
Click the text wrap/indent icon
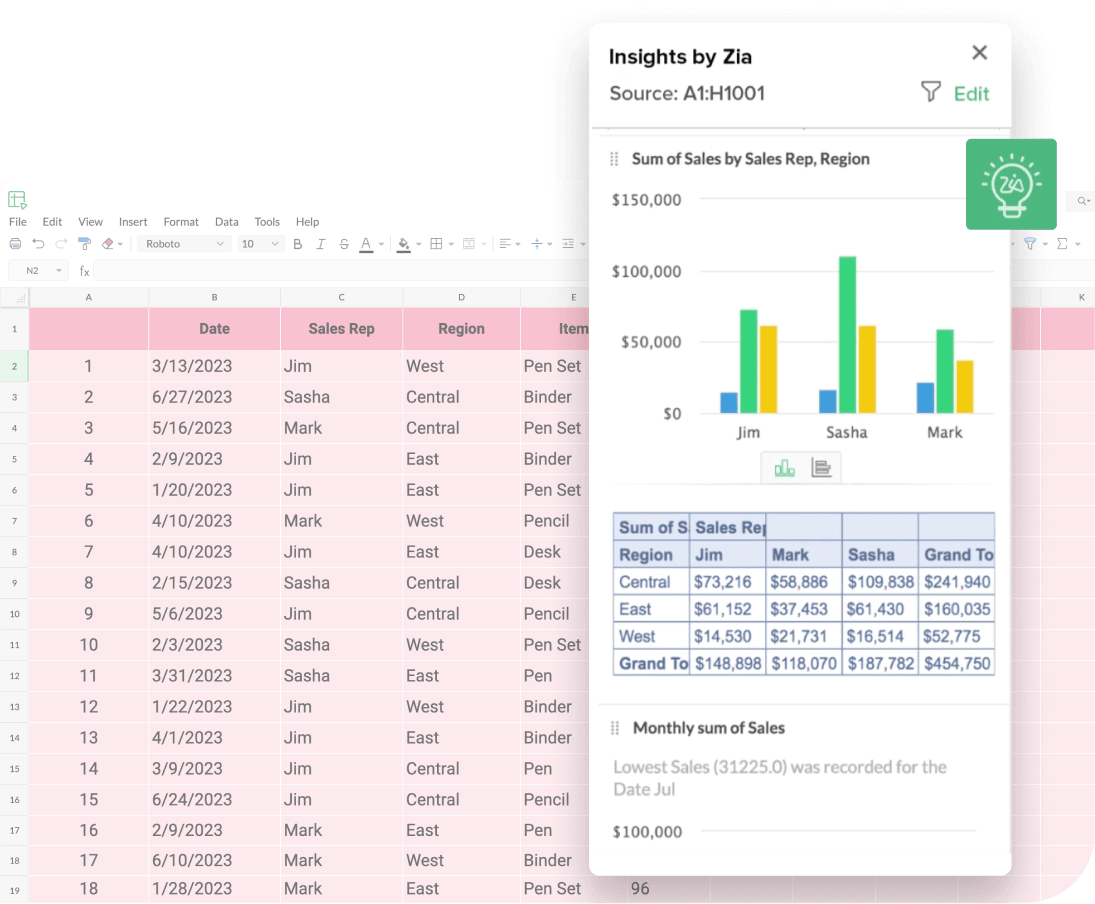(x=568, y=244)
